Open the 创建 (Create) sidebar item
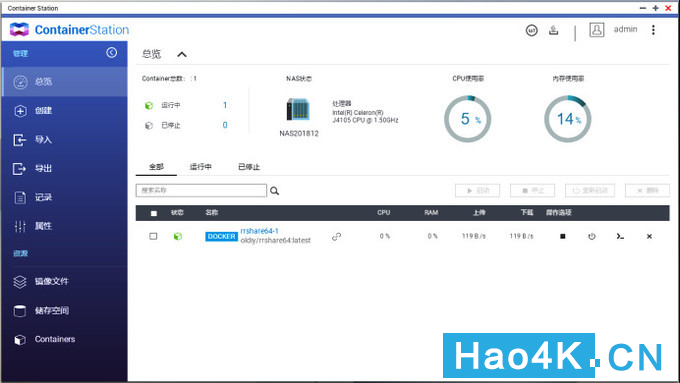This screenshot has height=383, width=680. (x=64, y=111)
